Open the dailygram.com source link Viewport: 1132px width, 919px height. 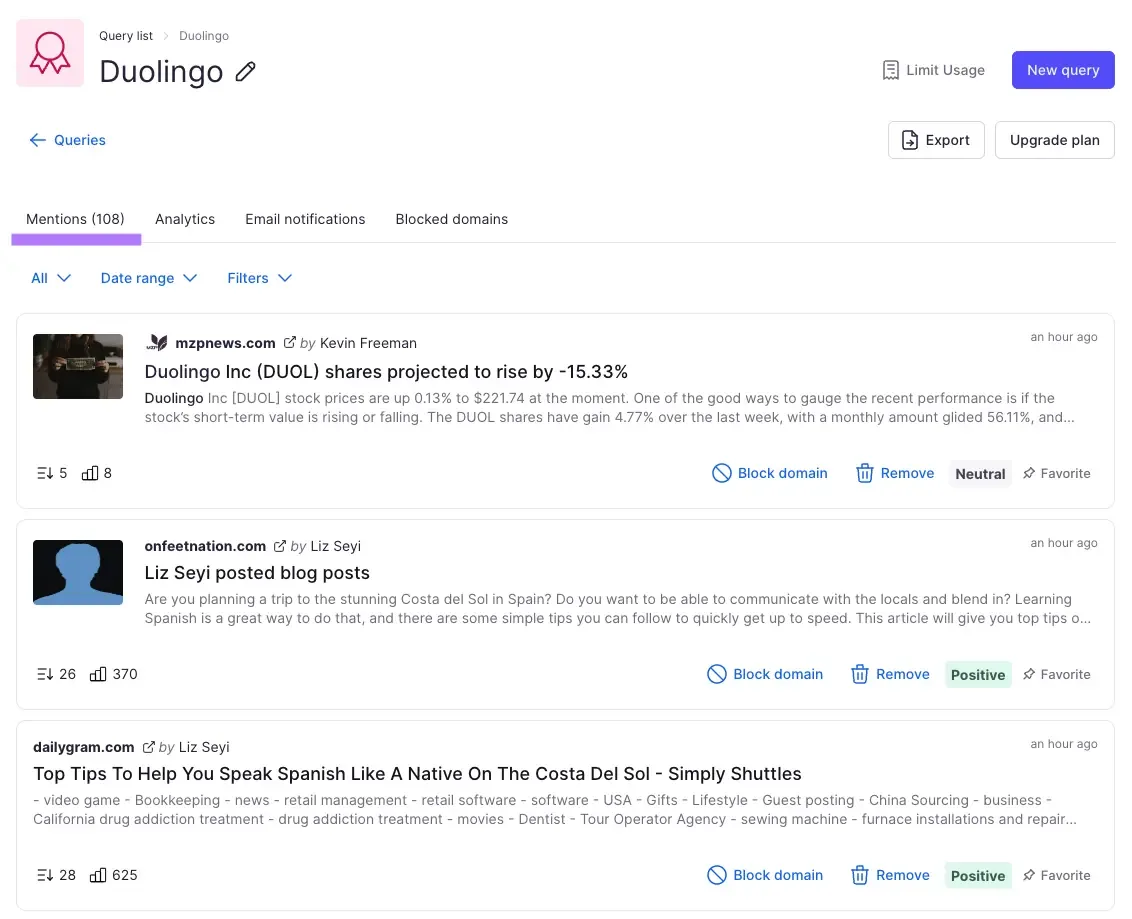pos(84,746)
